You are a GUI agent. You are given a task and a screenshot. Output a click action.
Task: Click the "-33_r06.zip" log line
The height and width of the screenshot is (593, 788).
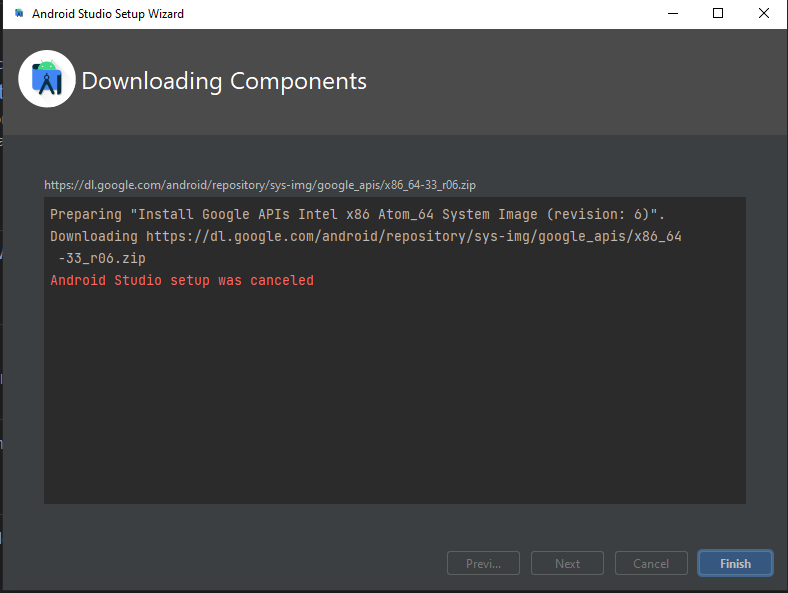(x=102, y=258)
